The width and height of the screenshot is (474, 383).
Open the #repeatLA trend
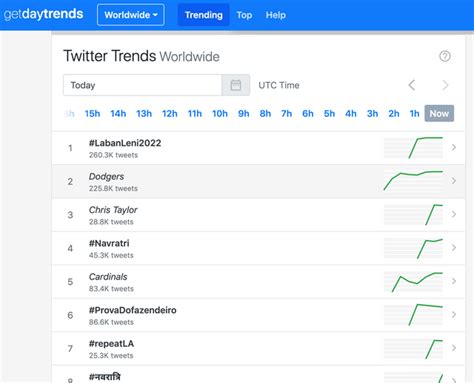pyautogui.click(x=111, y=344)
